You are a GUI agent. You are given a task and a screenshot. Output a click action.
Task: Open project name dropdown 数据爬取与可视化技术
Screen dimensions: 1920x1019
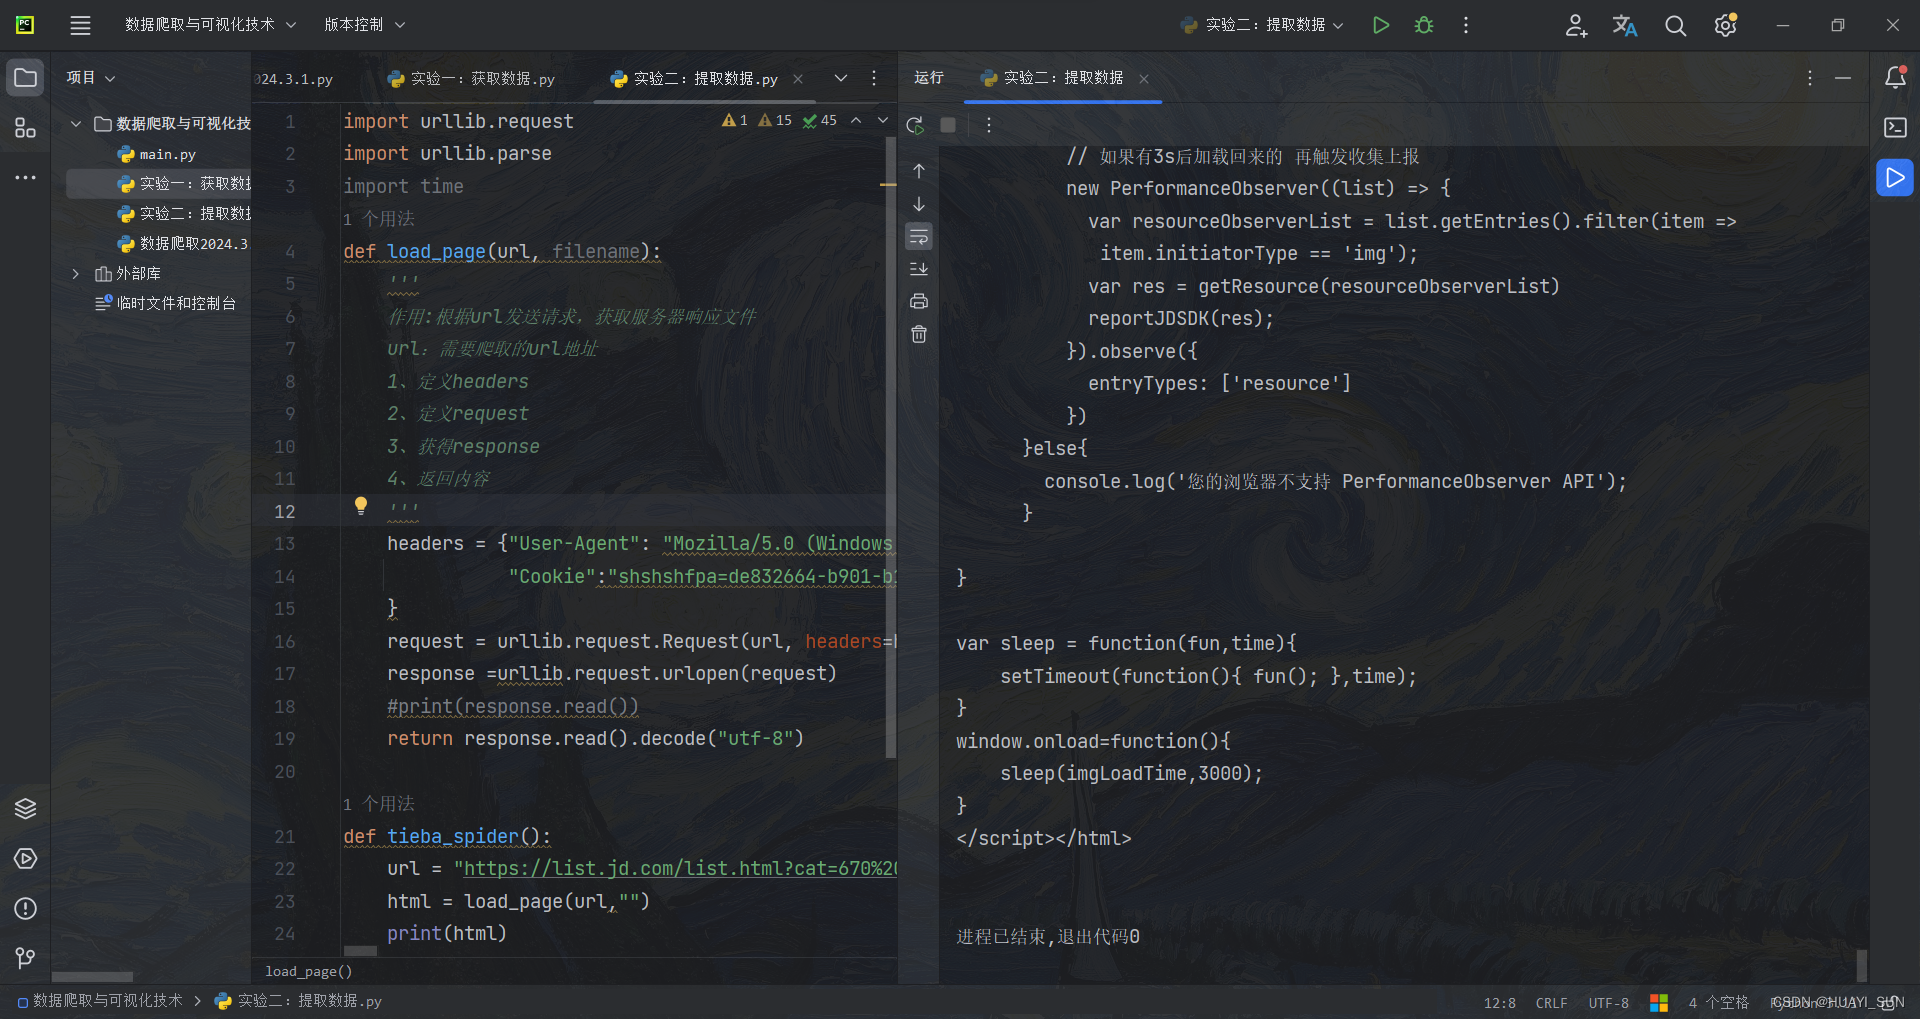pyautogui.click(x=210, y=25)
